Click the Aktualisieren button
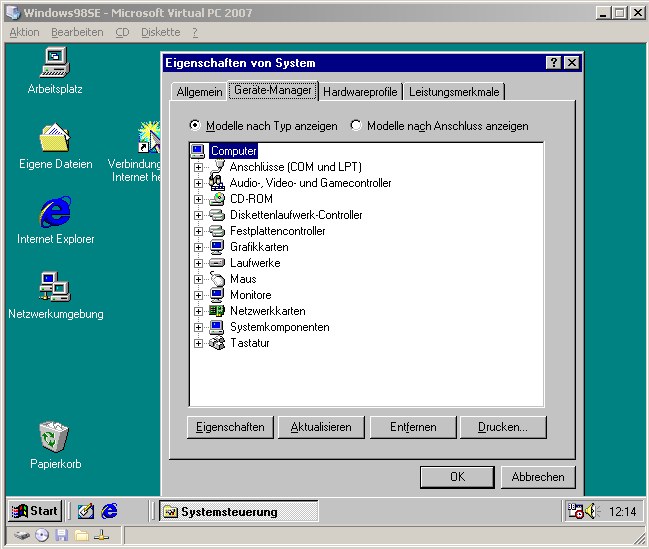Screen dimensions: 649x549 click(x=321, y=427)
